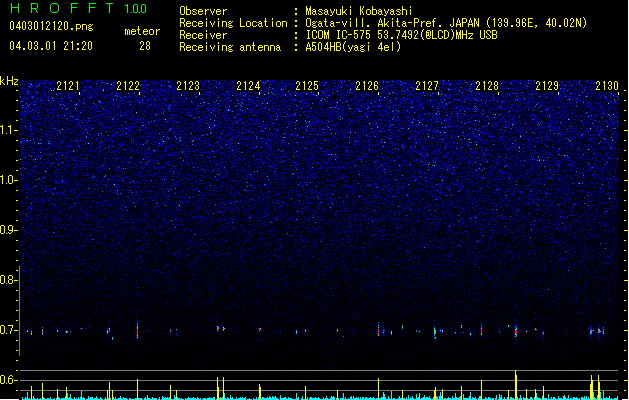Click the 2125 time marker

click(307, 86)
